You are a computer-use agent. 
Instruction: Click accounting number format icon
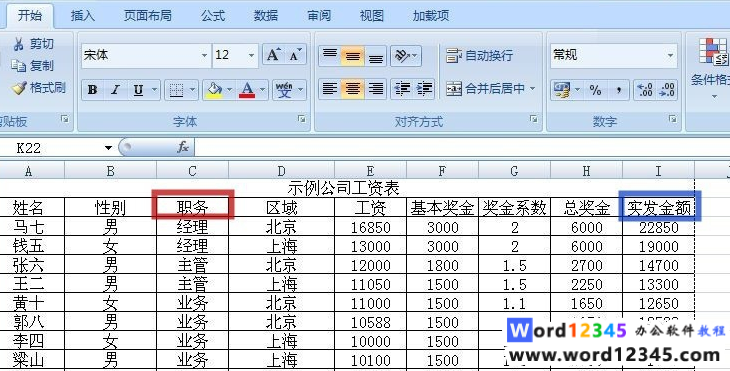point(562,90)
